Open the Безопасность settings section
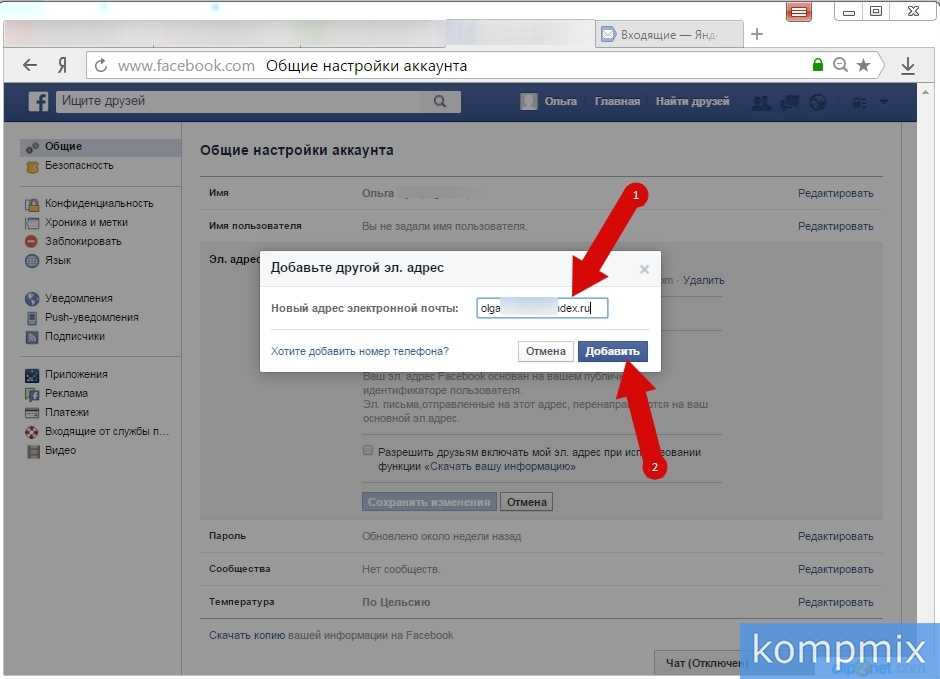Screen dimensions: 940x679 [x=79, y=165]
